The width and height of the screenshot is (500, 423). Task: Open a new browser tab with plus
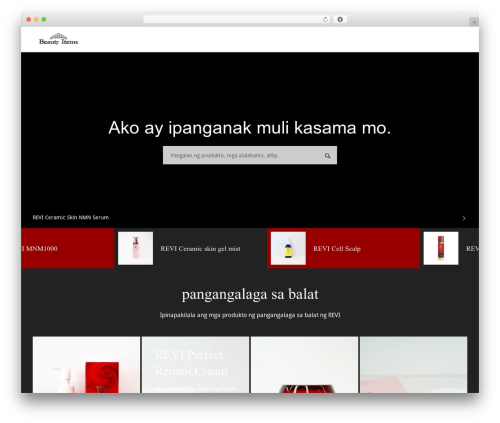474,22
